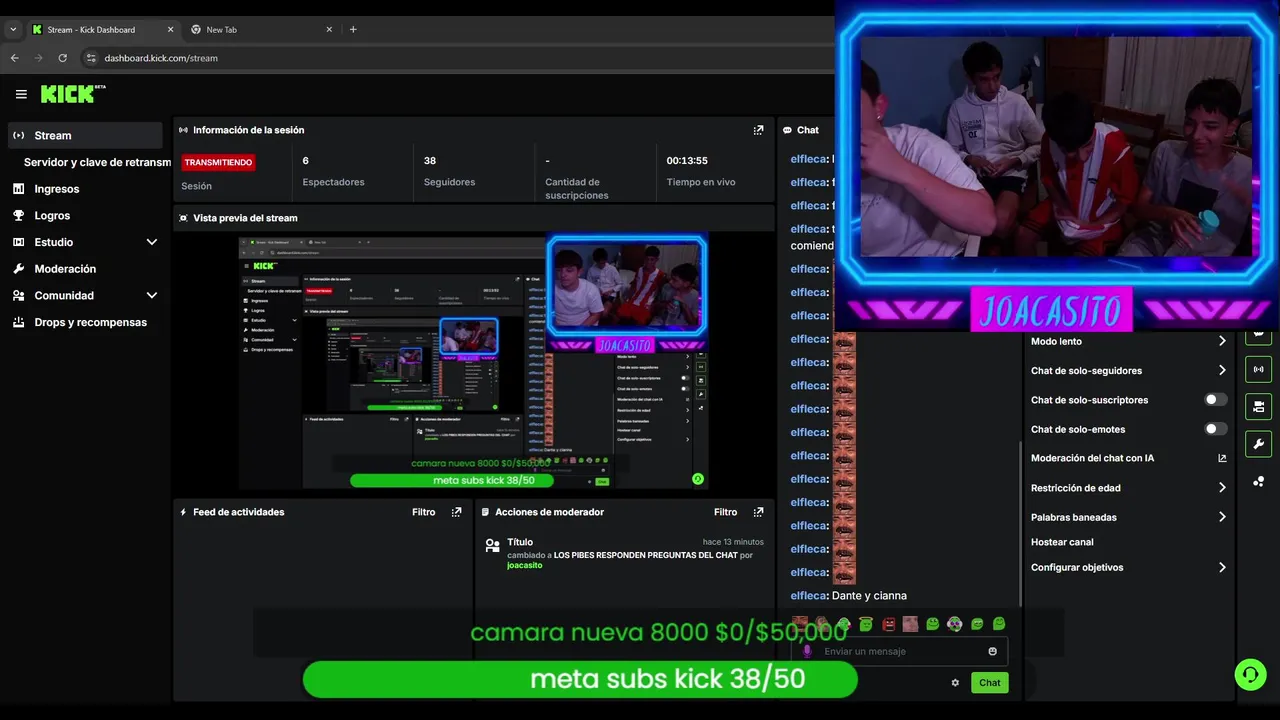Screen dimensions: 1280x720
Task: Click chat message 'Dante y cianna'
Action: click(x=869, y=596)
